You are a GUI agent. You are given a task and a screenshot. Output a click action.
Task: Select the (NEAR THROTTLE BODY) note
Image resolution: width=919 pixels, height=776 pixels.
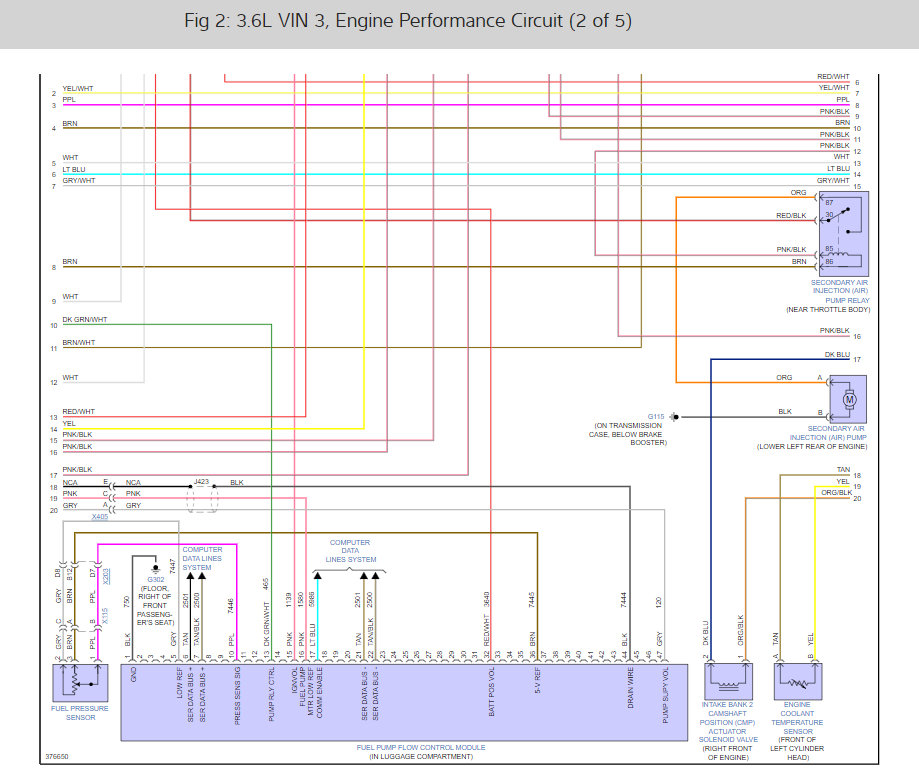click(828, 309)
